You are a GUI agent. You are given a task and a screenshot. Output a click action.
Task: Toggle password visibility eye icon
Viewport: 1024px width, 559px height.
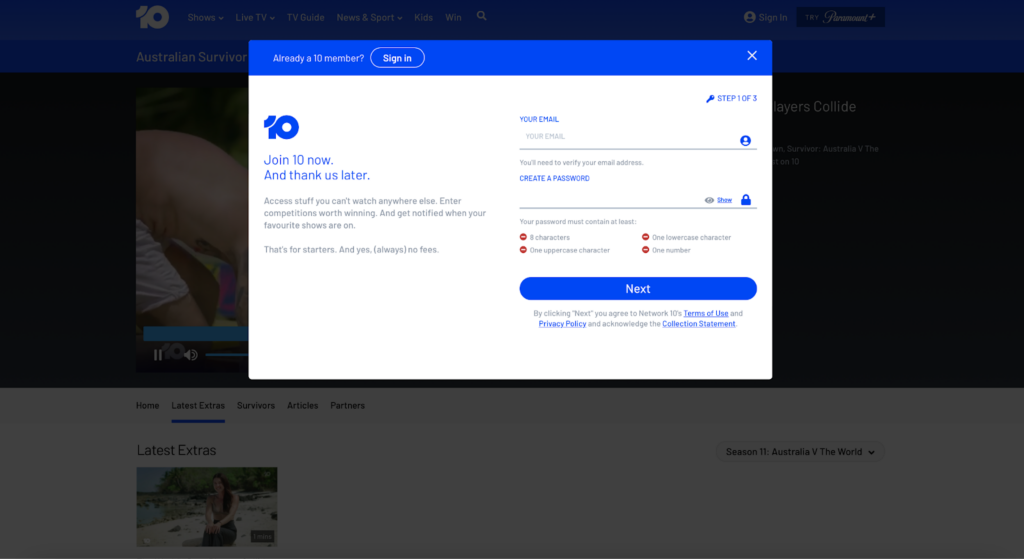[709, 200]
